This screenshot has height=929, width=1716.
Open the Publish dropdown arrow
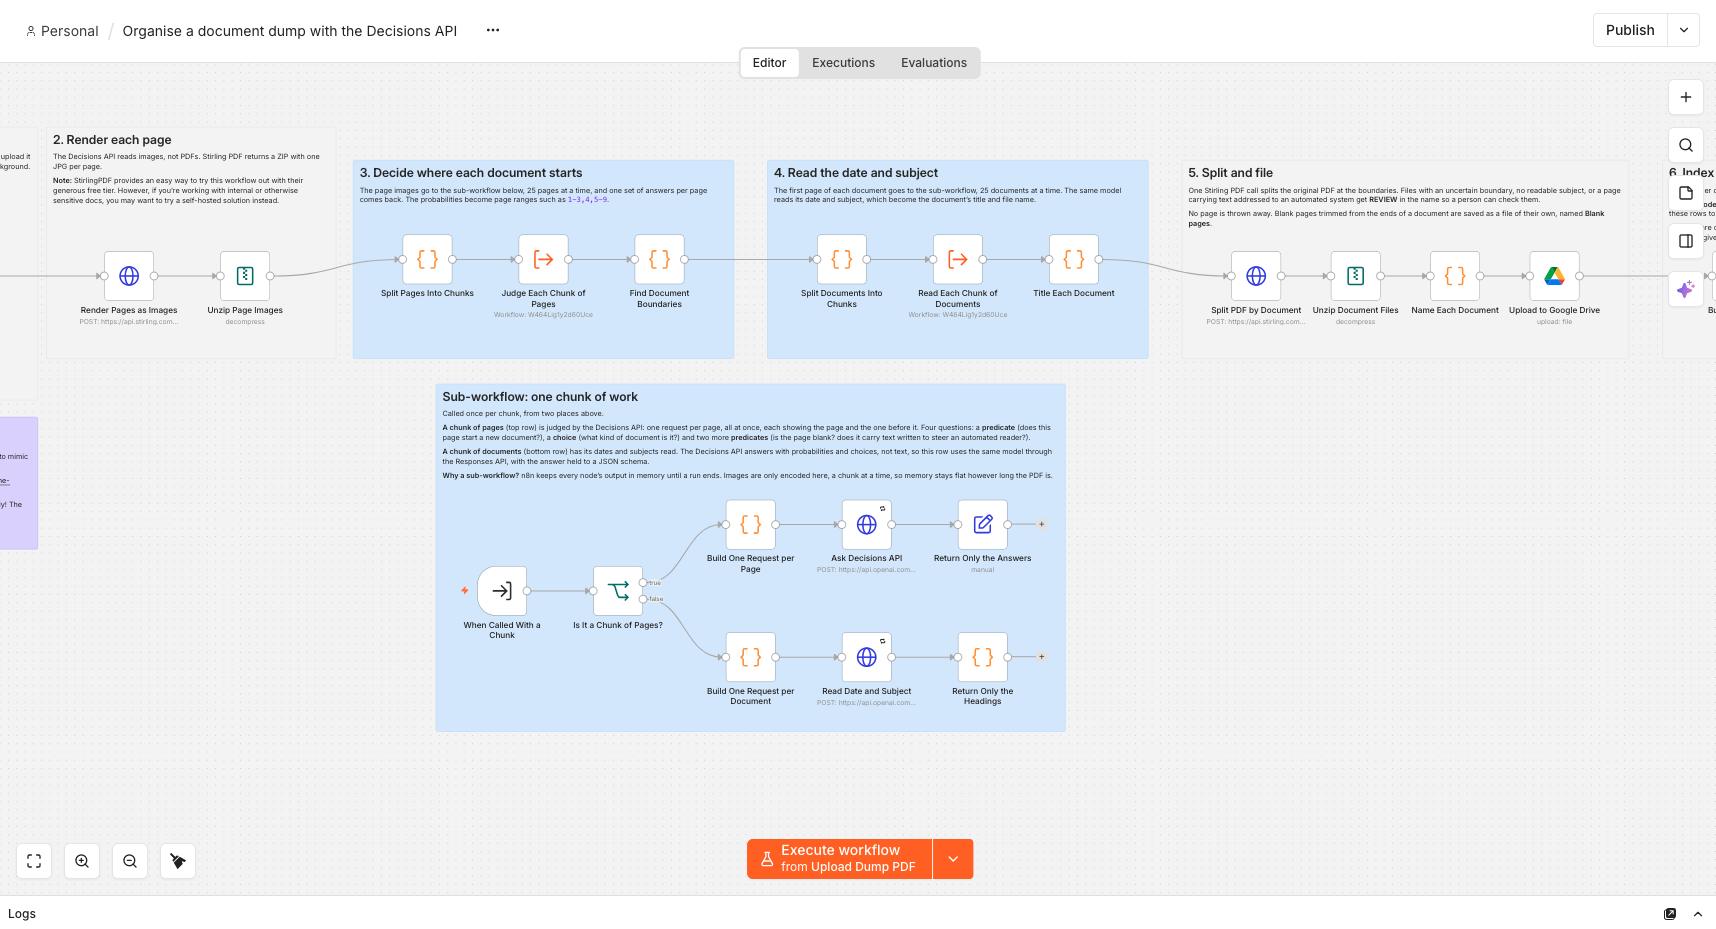(1684, 30)
